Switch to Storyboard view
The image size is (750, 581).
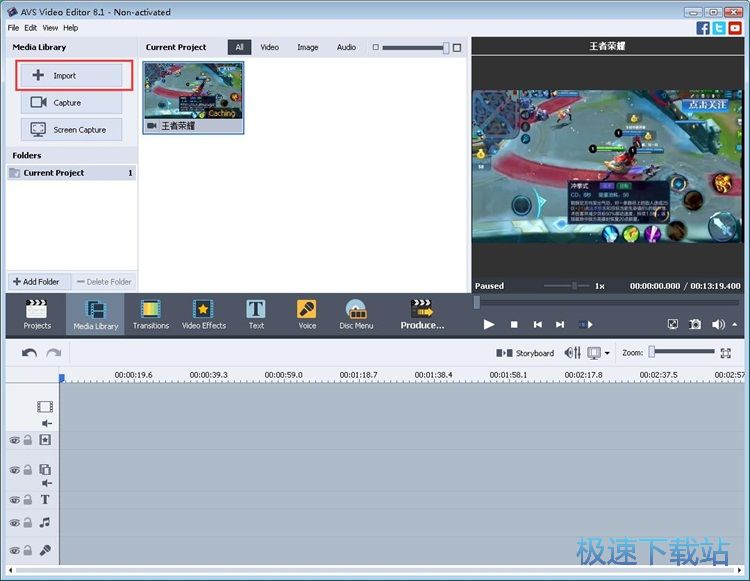click(x=525, y=353)
